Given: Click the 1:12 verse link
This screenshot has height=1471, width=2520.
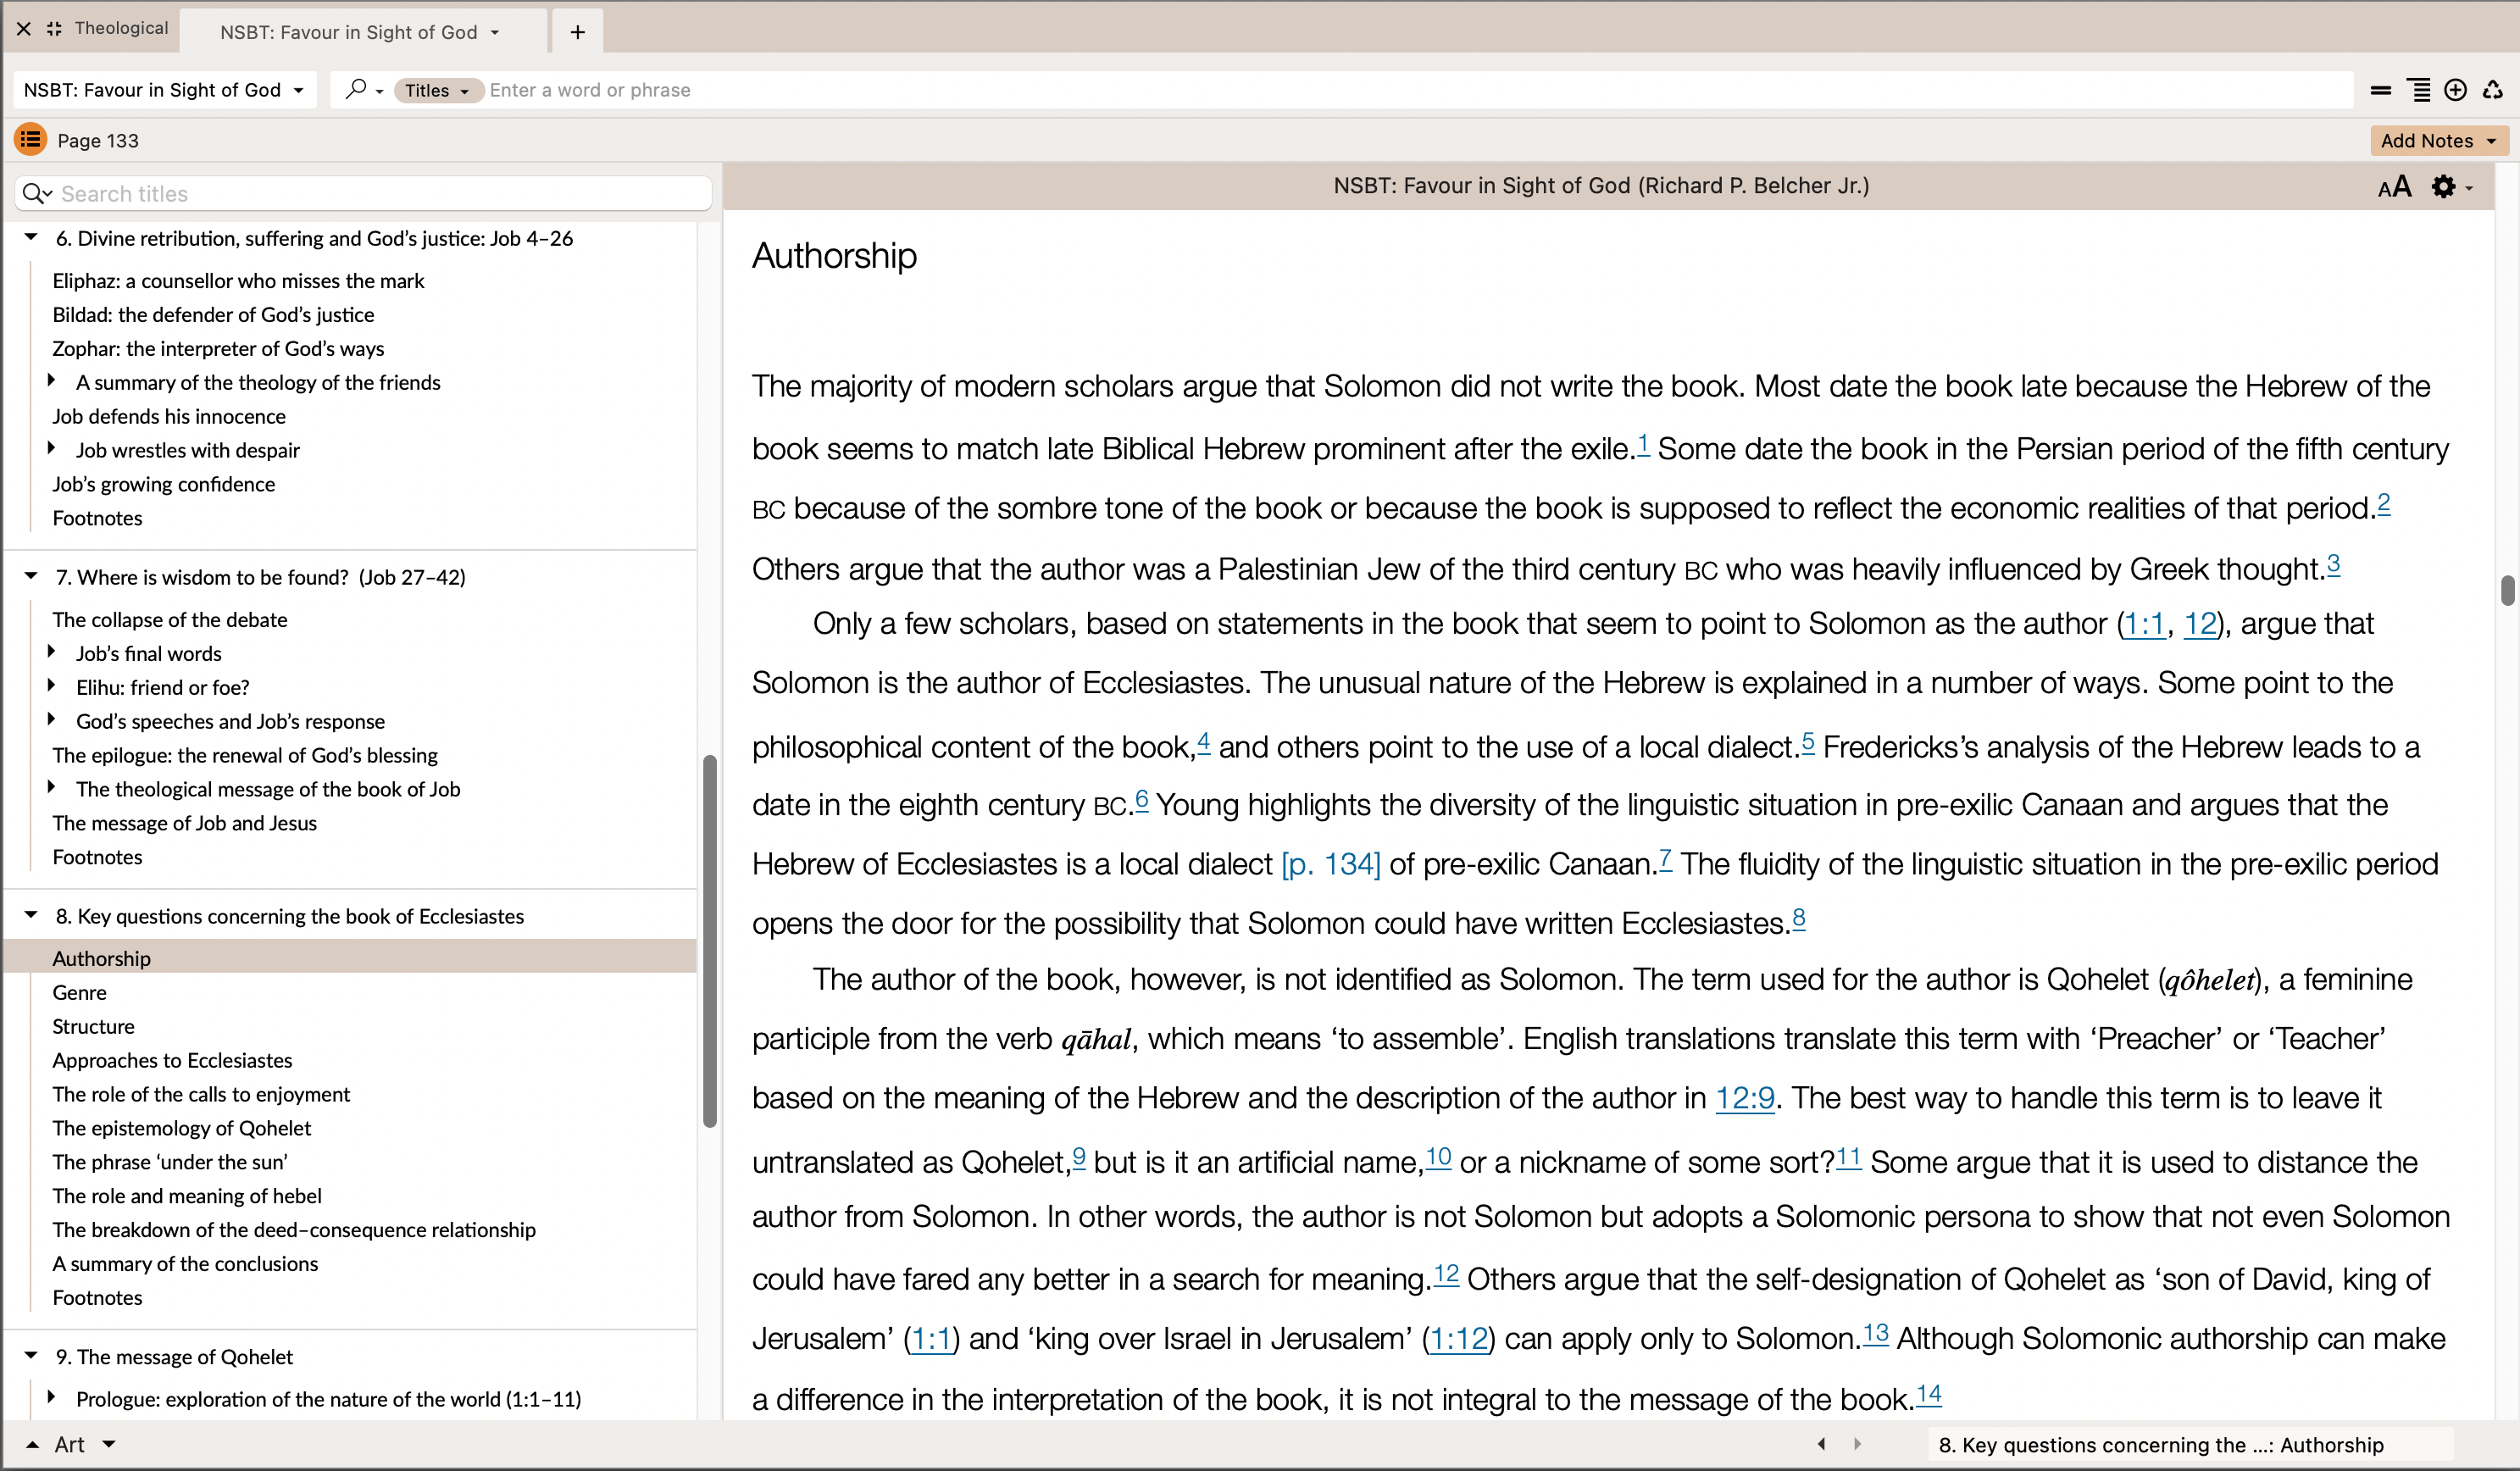Looking at the screenshot, I should click(x=1459, y=1339).
